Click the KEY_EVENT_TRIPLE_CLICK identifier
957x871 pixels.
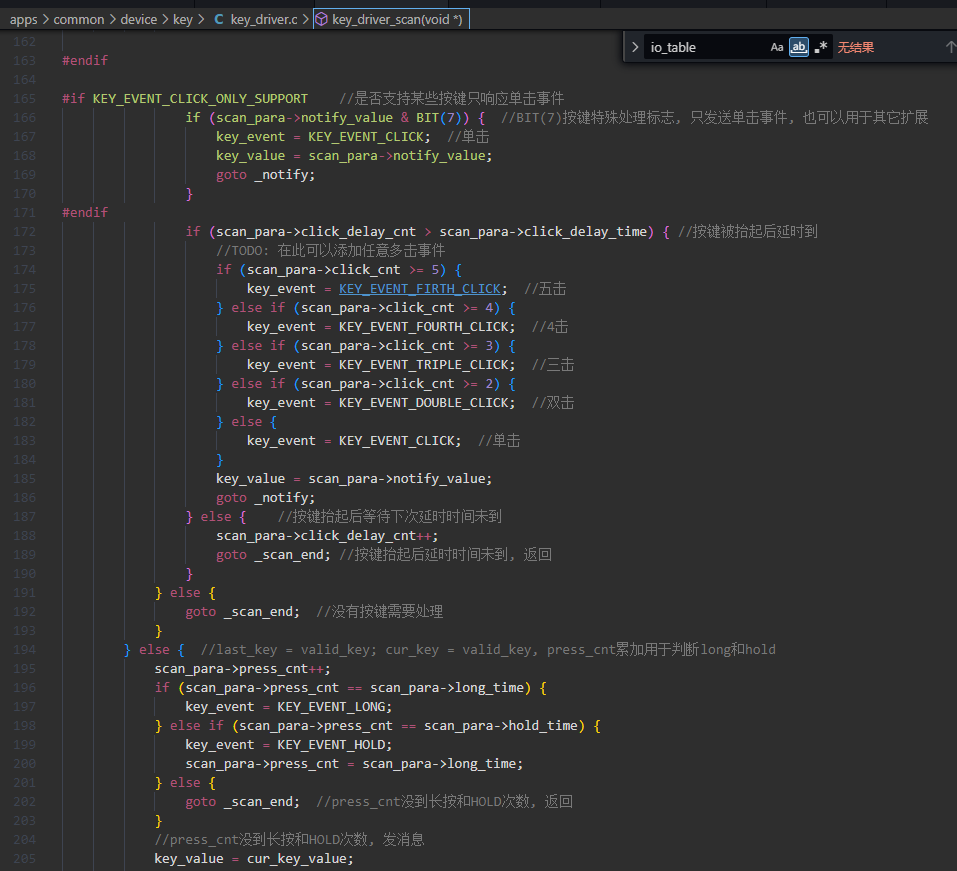click(424, 364)
